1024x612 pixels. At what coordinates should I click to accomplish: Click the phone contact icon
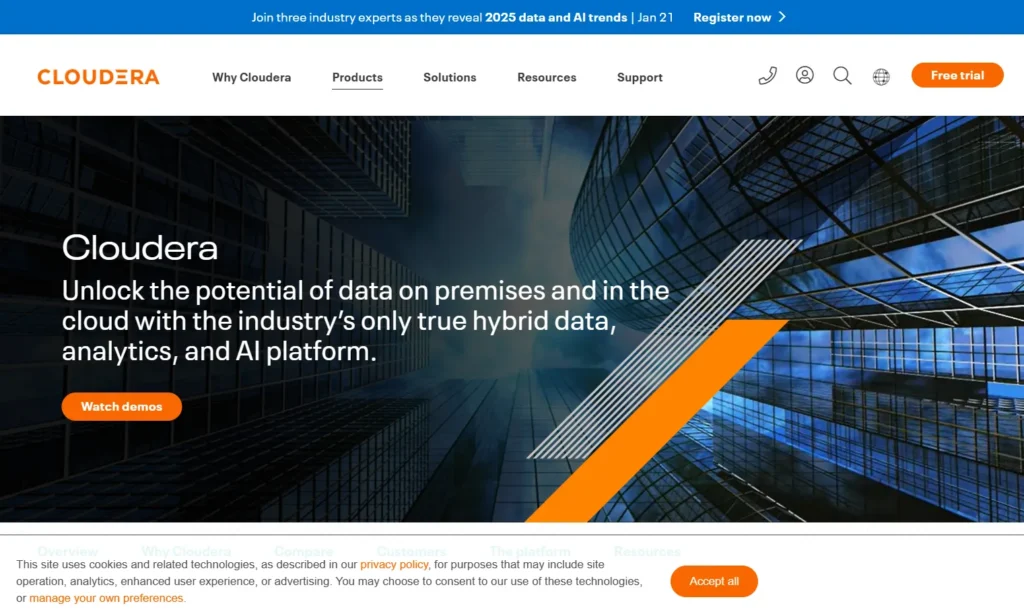767,76
